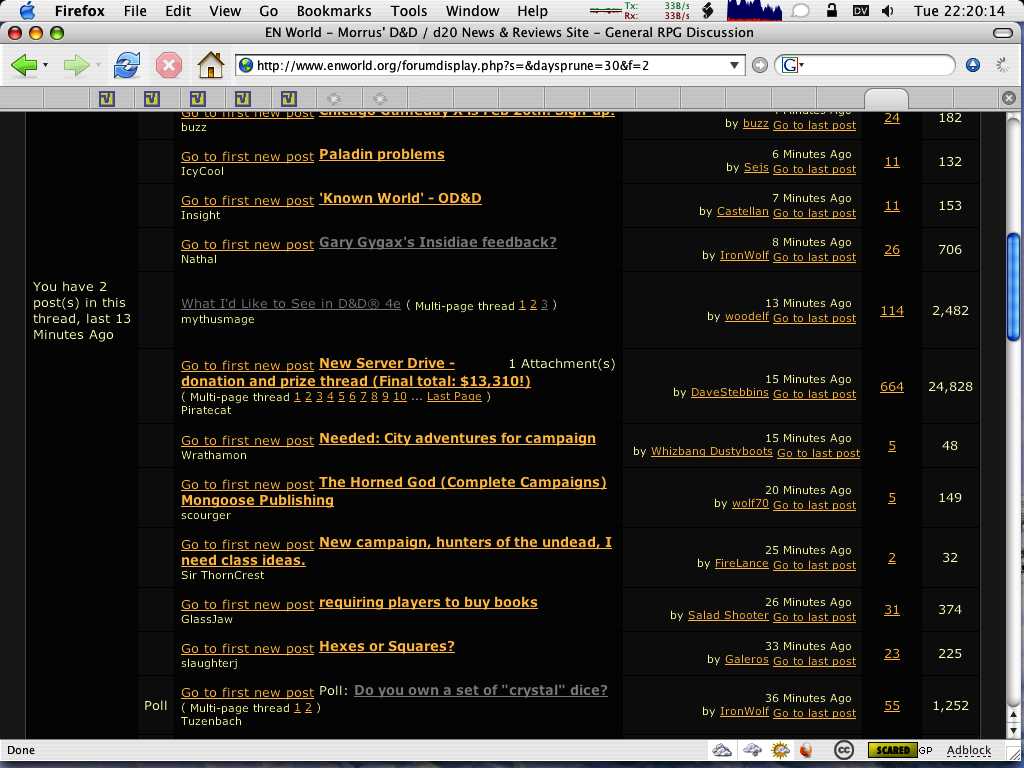Go back with the green Back arrow

pyautogui.click(x=24, y=65)
